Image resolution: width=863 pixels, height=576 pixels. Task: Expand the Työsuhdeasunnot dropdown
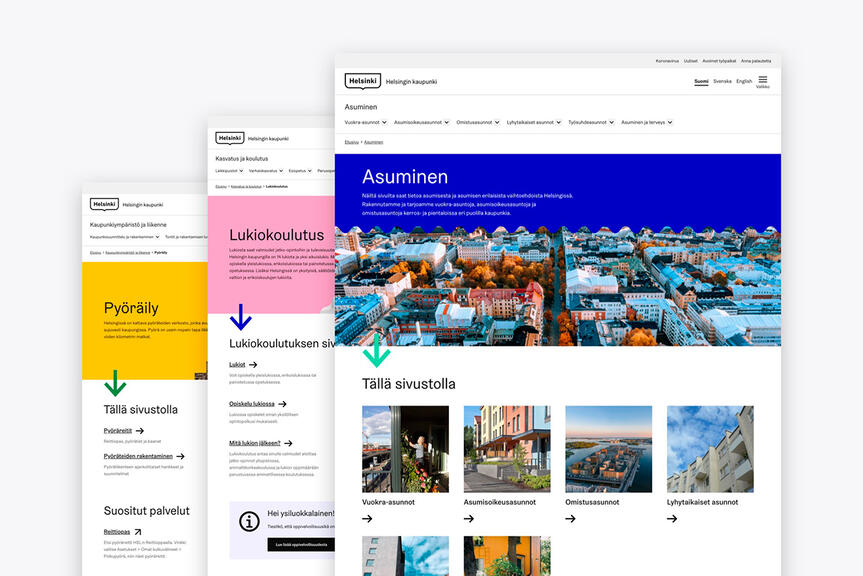(x=590, y=122)
